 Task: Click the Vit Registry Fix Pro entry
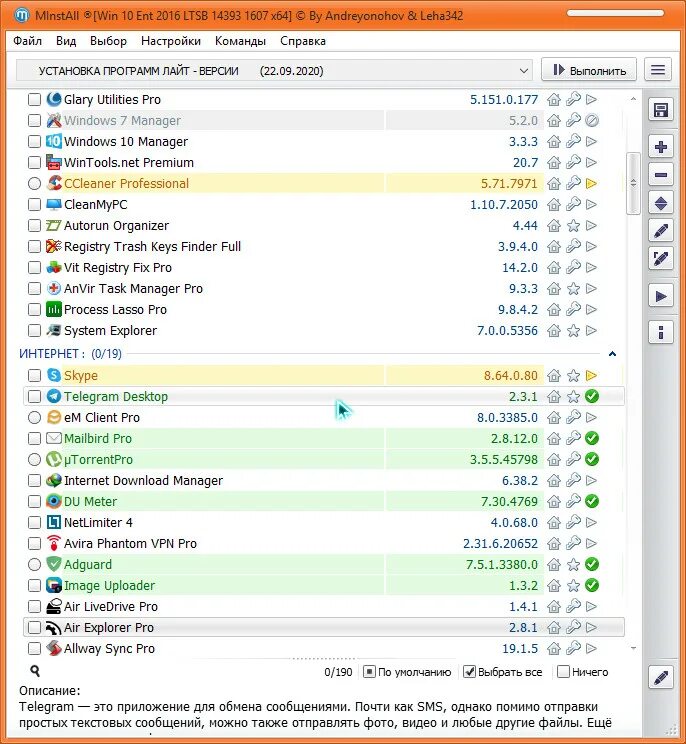coord(118,268)
